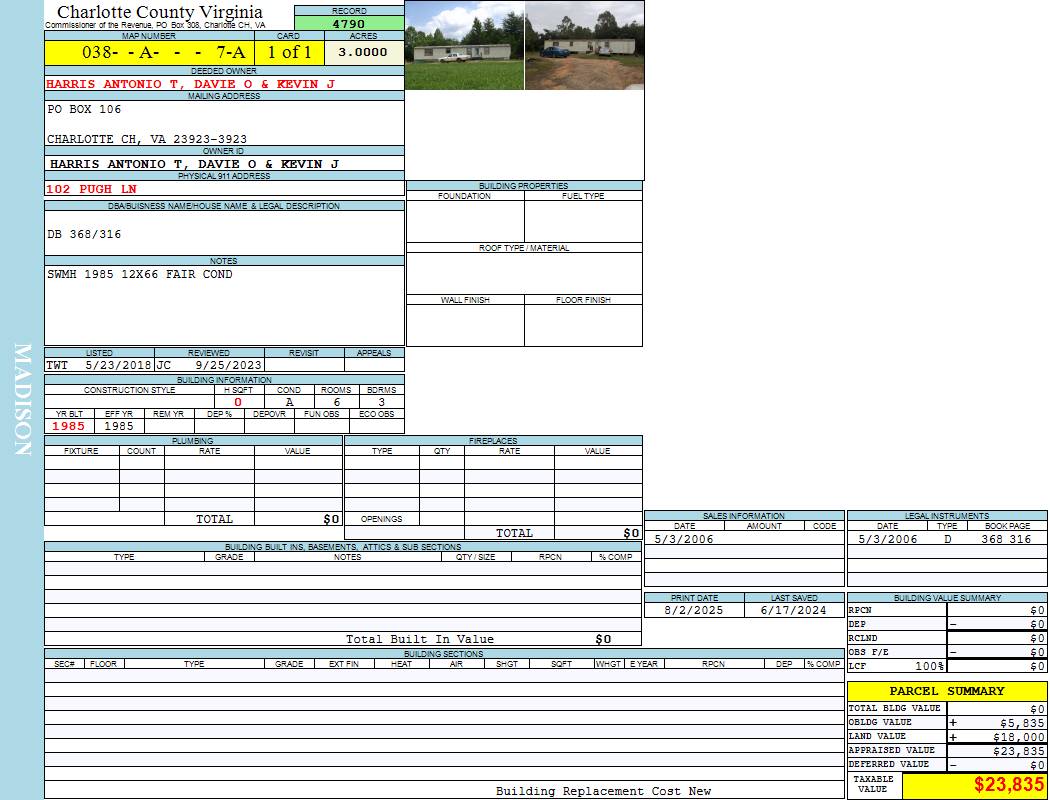1050x800 pixels.
Task: Click the taxable value $23,835 in red
Action: tap(1009, 785)
